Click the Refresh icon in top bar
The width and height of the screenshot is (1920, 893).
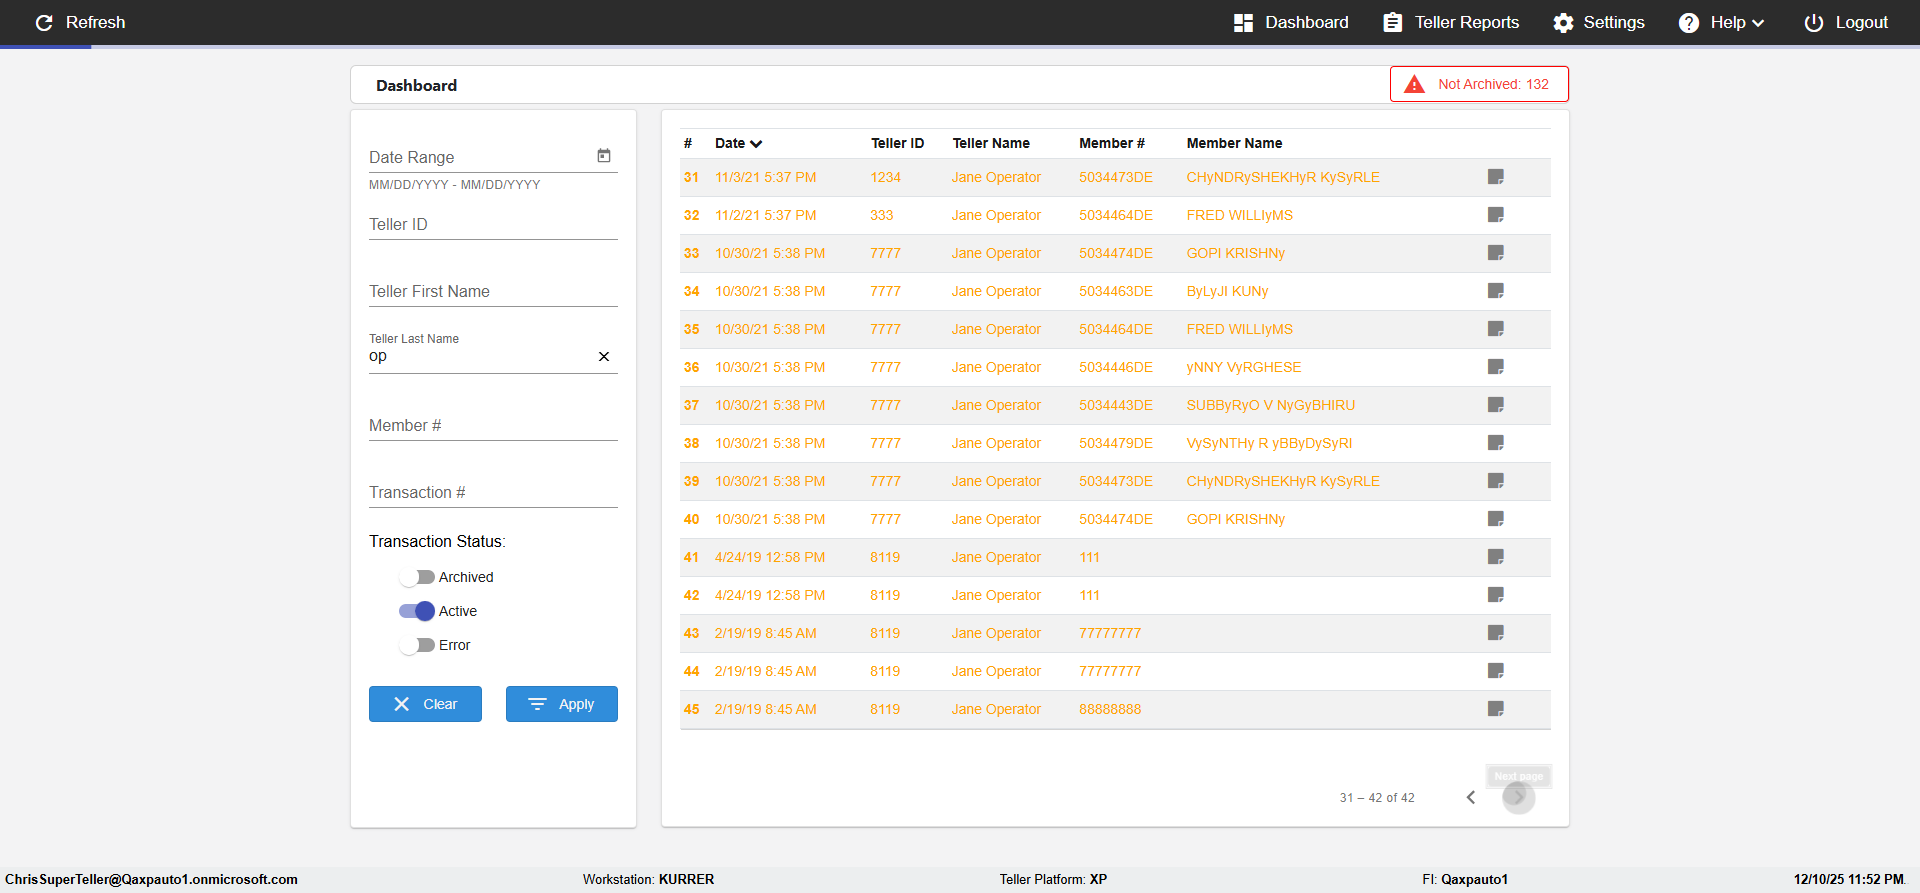[x=44, y=22]
